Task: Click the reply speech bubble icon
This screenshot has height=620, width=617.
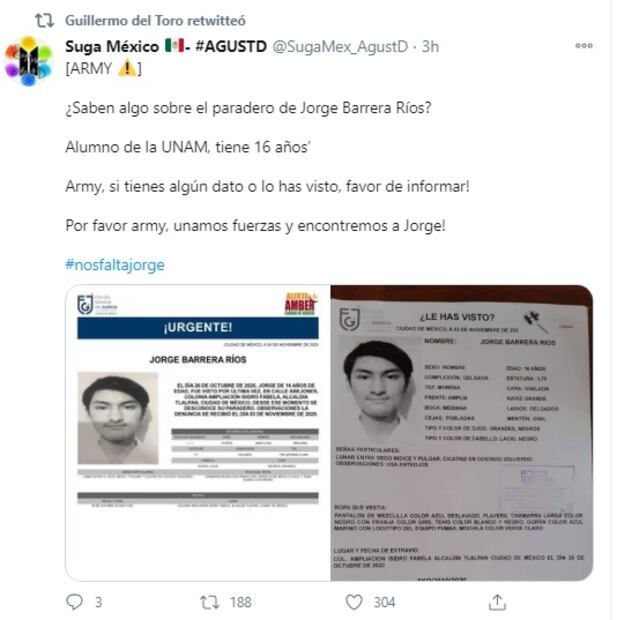Action: tap(74, 602)
